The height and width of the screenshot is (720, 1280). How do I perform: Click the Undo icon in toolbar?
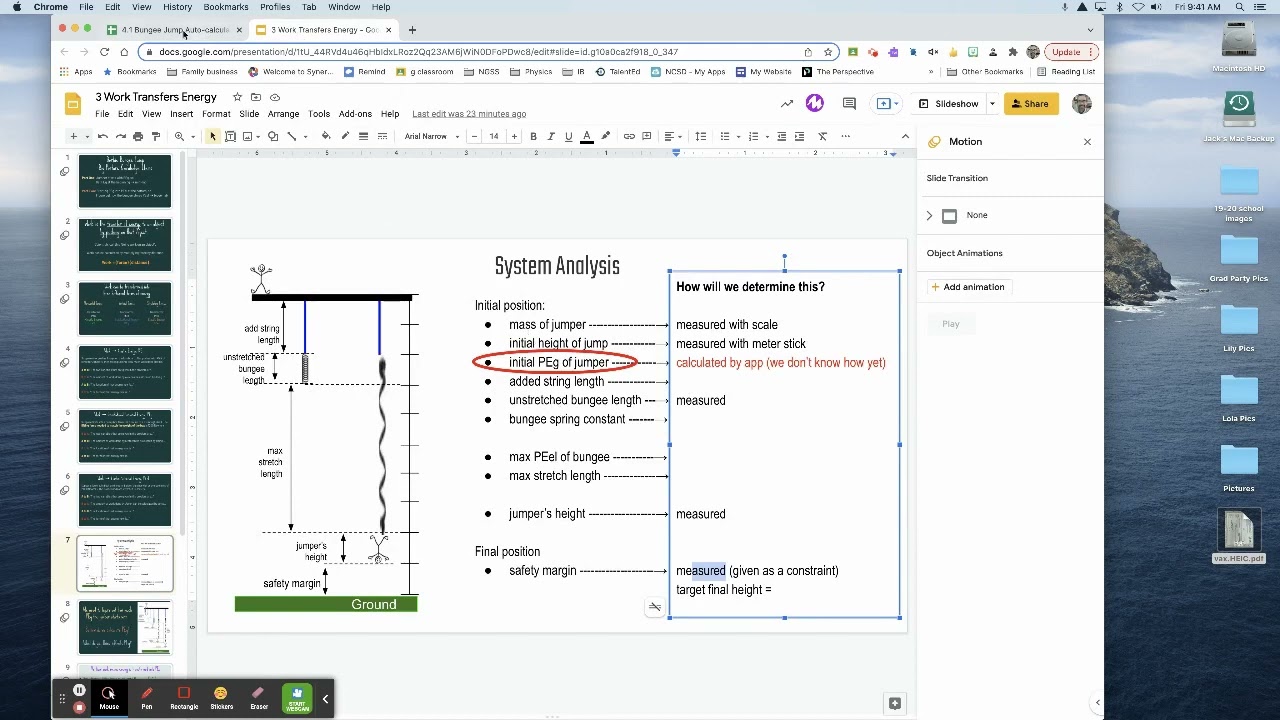tap(103, 136)
